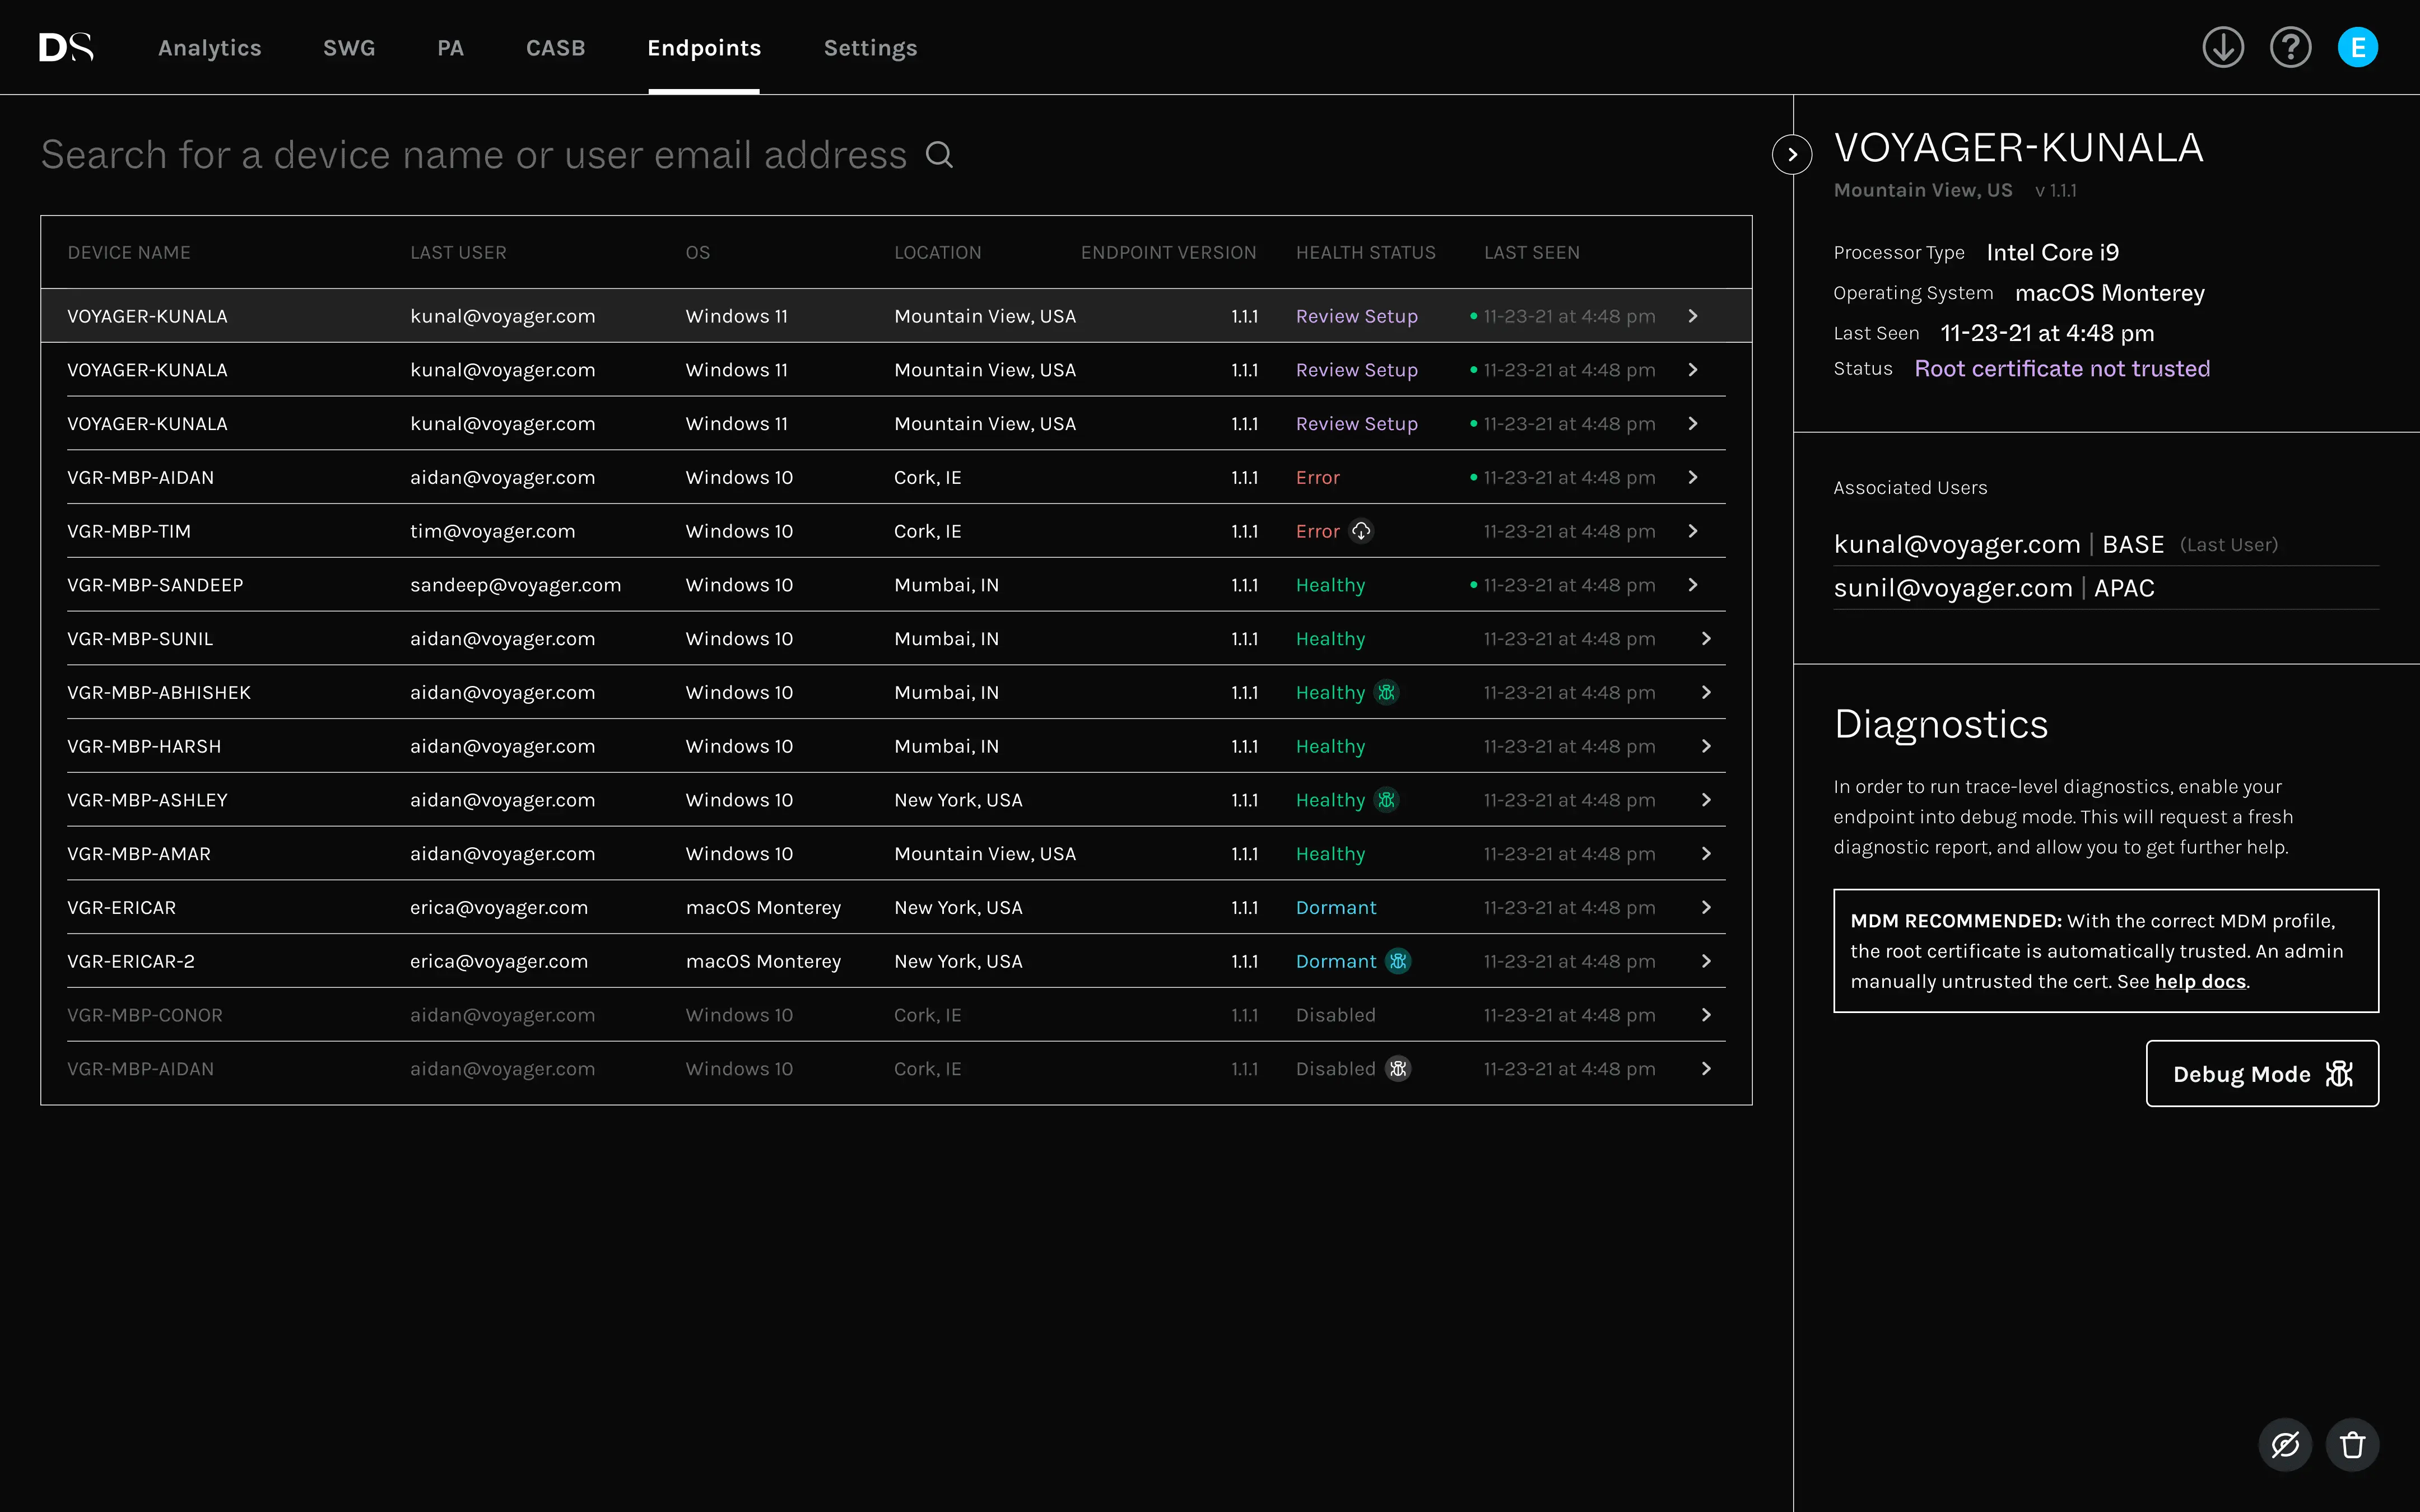Click Healthy status on VGR-MBP-SANDEEP row
Screen dimensions: 2420x1512
(1330, 585)
